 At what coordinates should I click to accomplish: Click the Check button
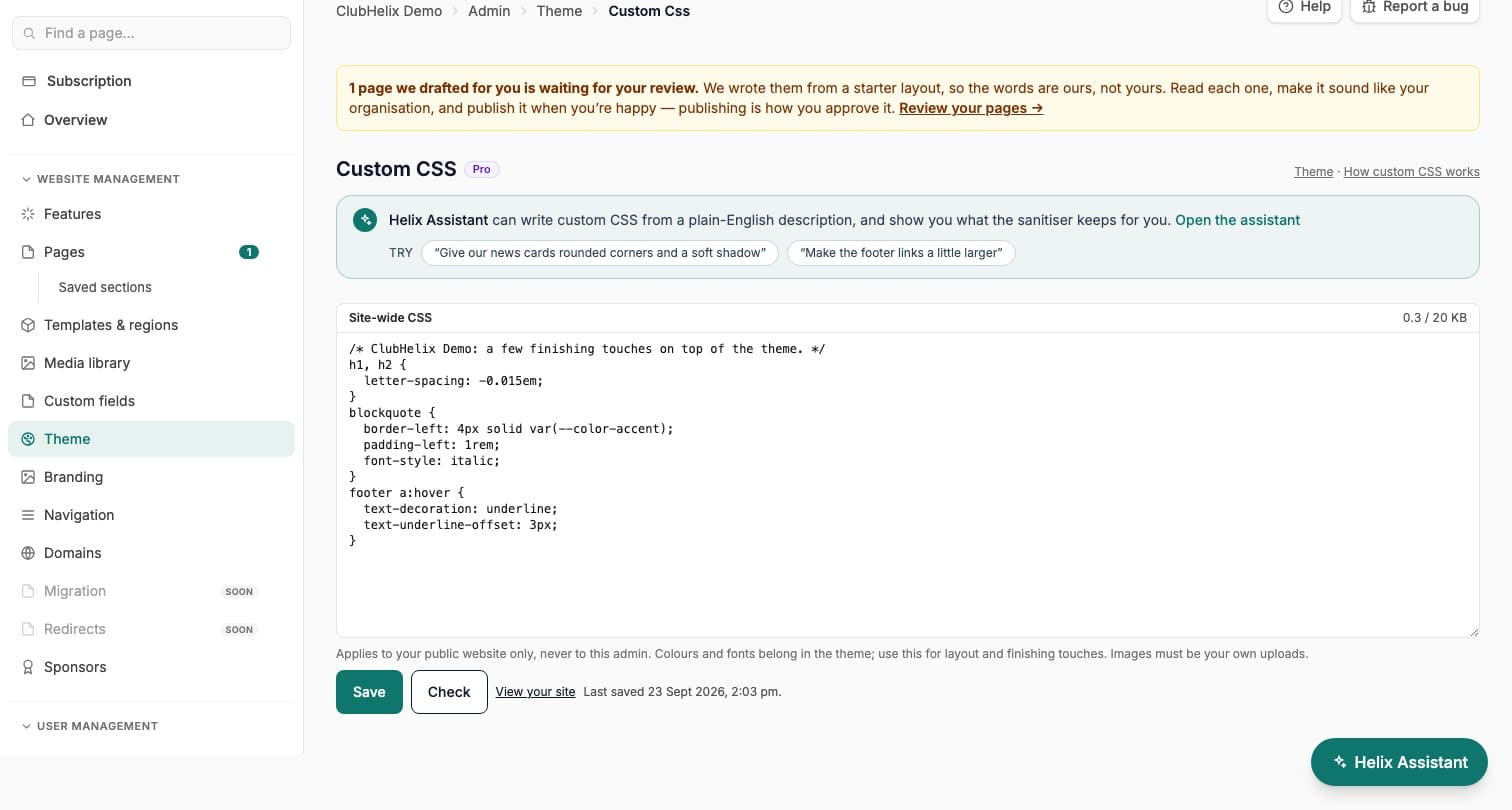coord(449,692)
